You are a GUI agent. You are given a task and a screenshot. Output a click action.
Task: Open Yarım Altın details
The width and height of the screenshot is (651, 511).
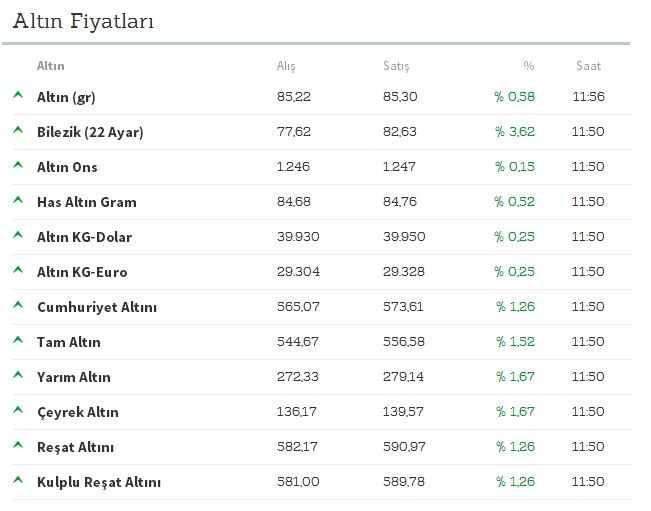74,377
